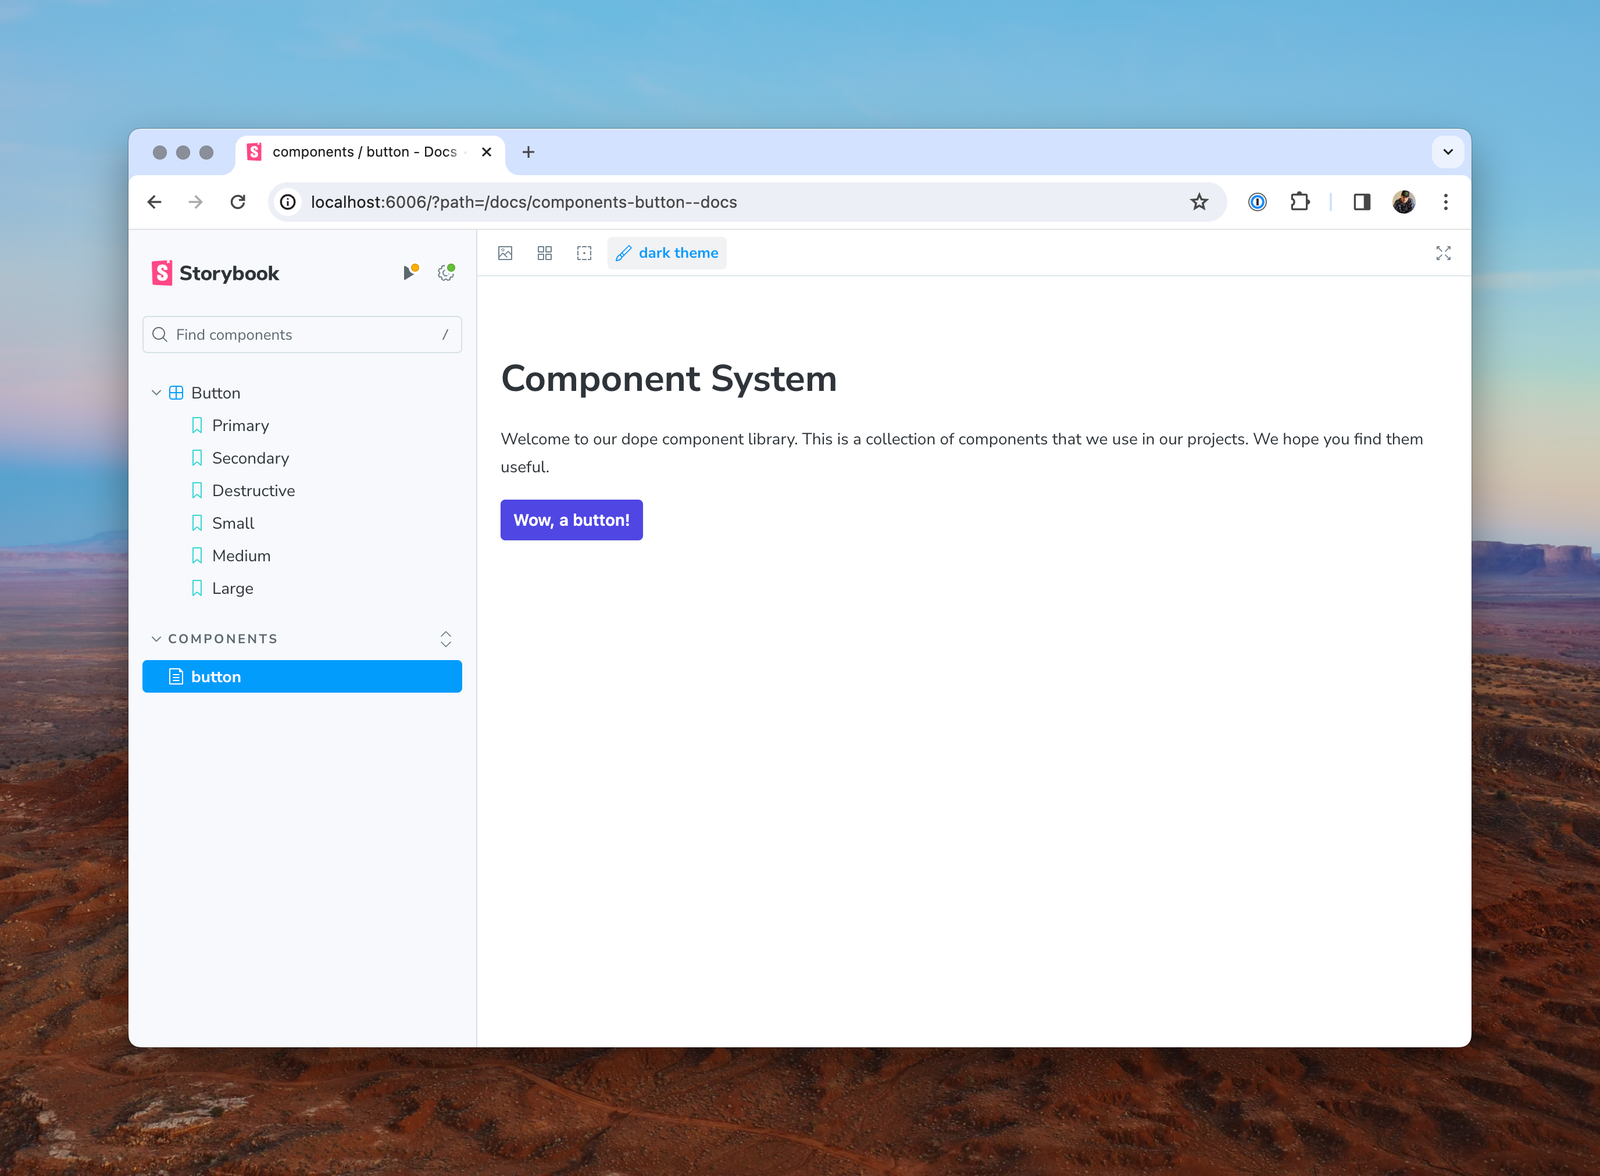1600x1176 pixels.
Task: Open Chrome's three-dot menu
Action: [x=1445, y=201]
